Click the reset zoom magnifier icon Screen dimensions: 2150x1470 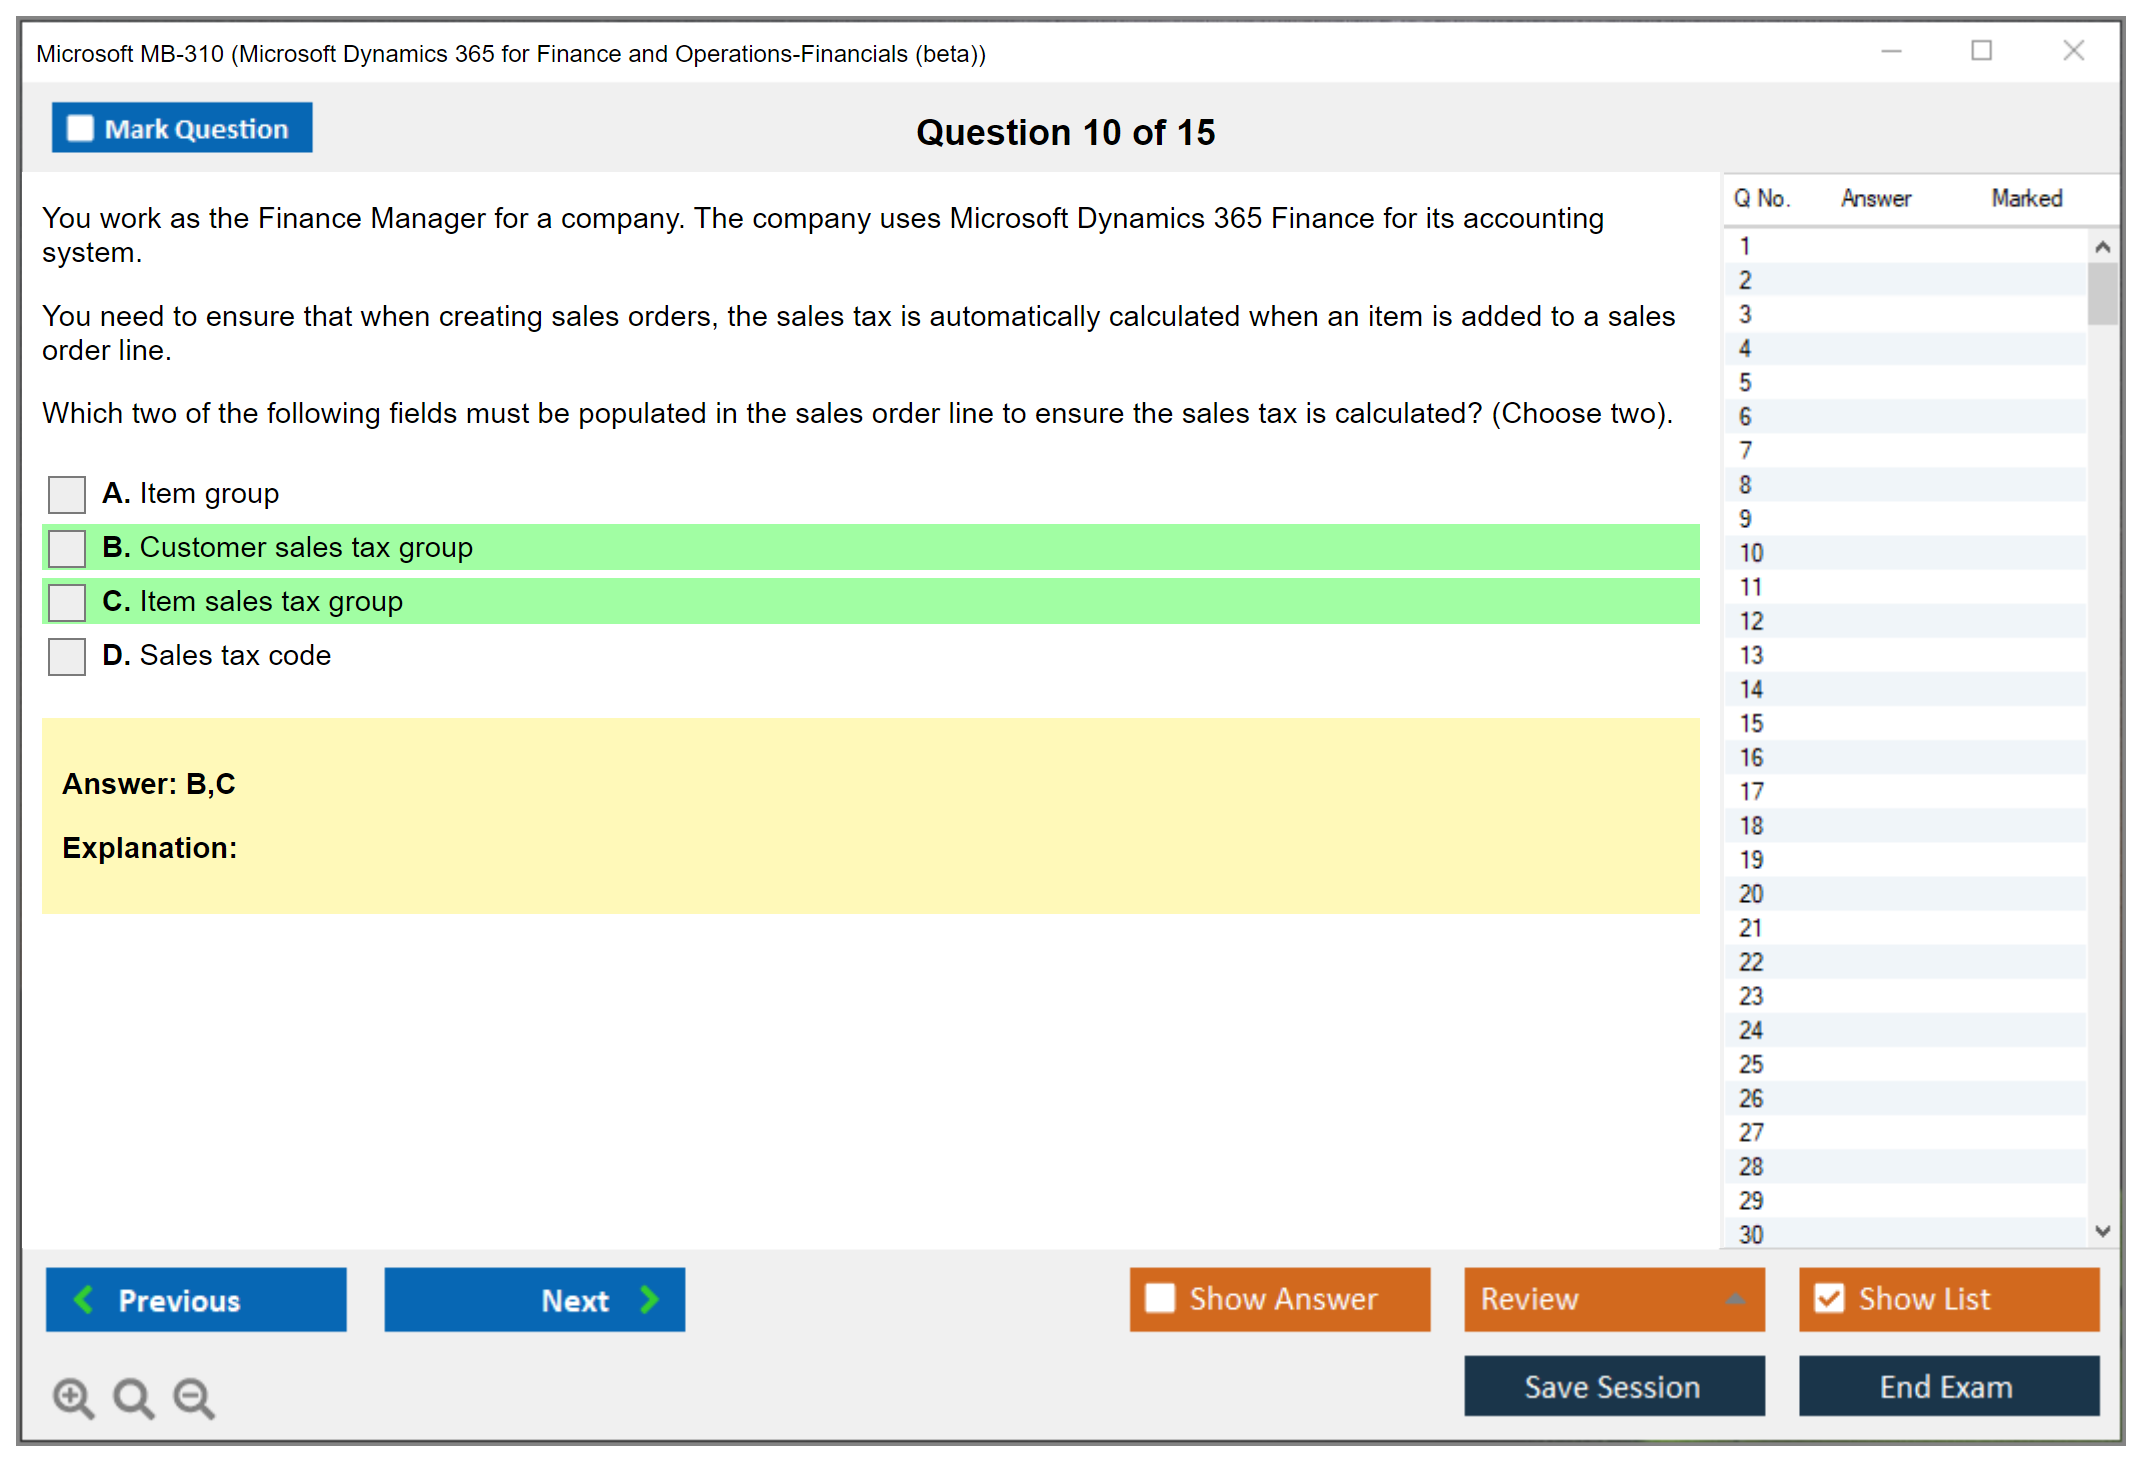tap(133, 1397)
